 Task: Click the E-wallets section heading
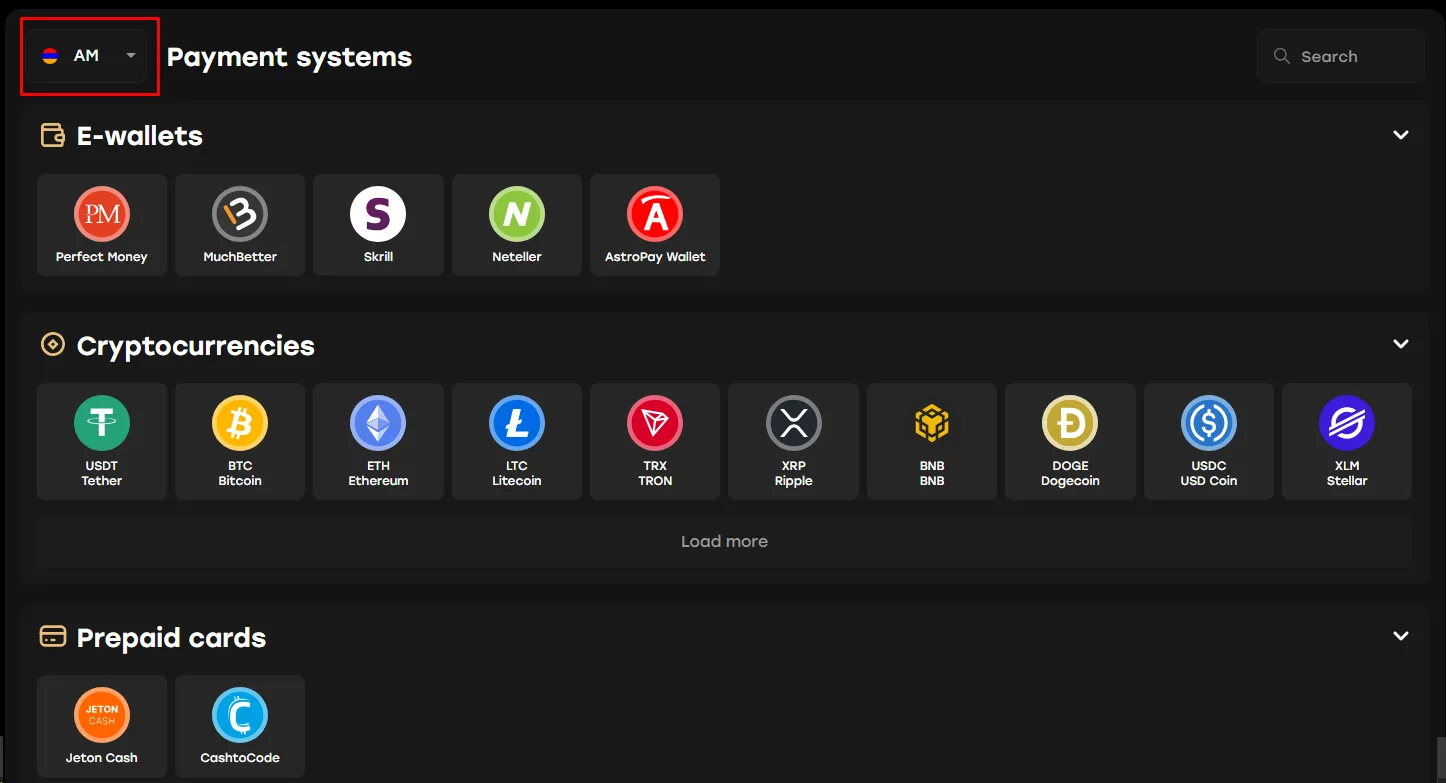tap(140, 136)
